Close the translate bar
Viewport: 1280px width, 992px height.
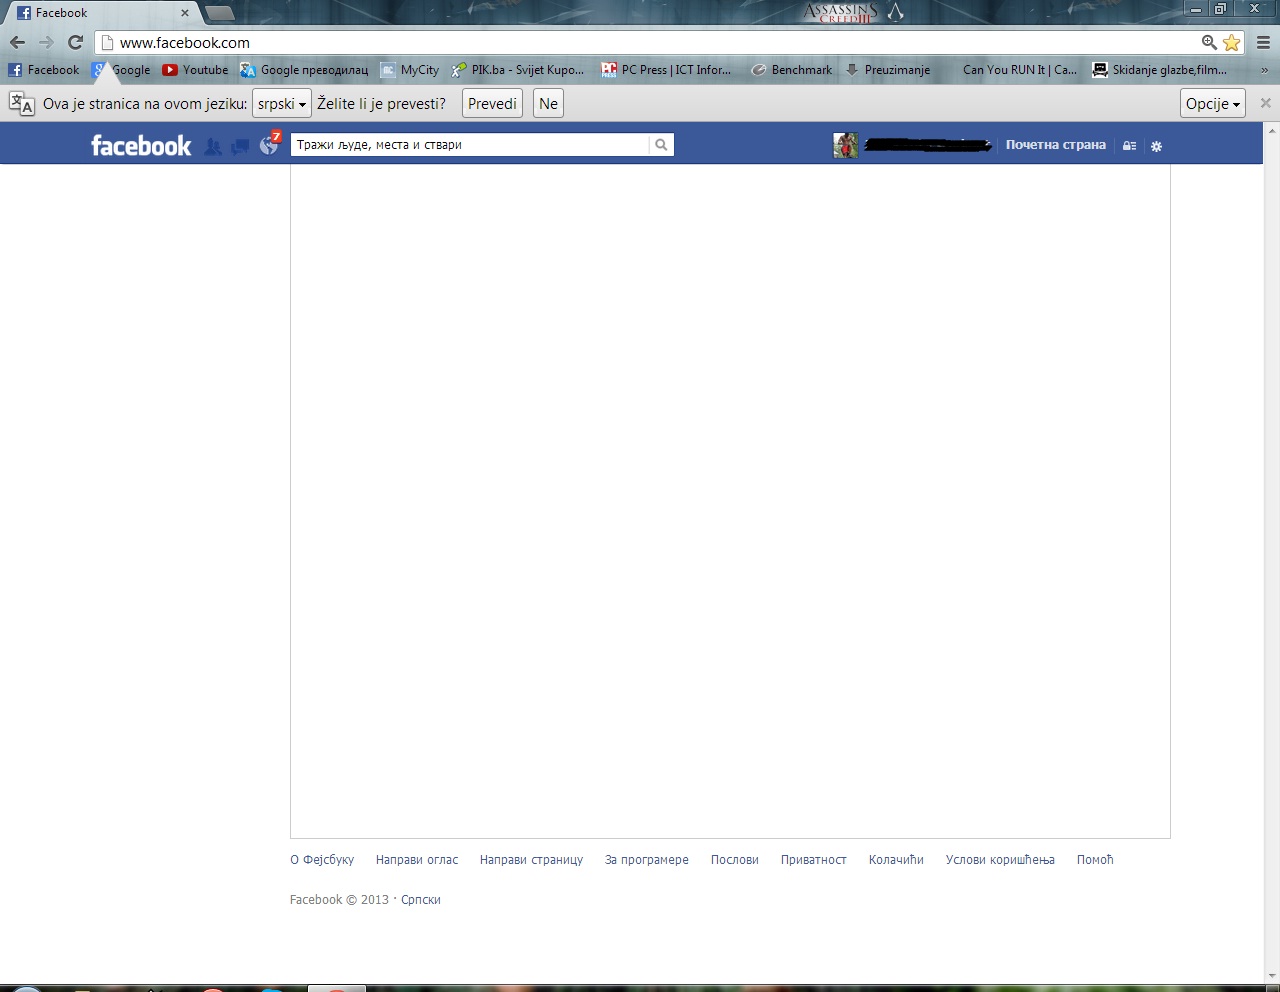click(x=1265, y=103)
